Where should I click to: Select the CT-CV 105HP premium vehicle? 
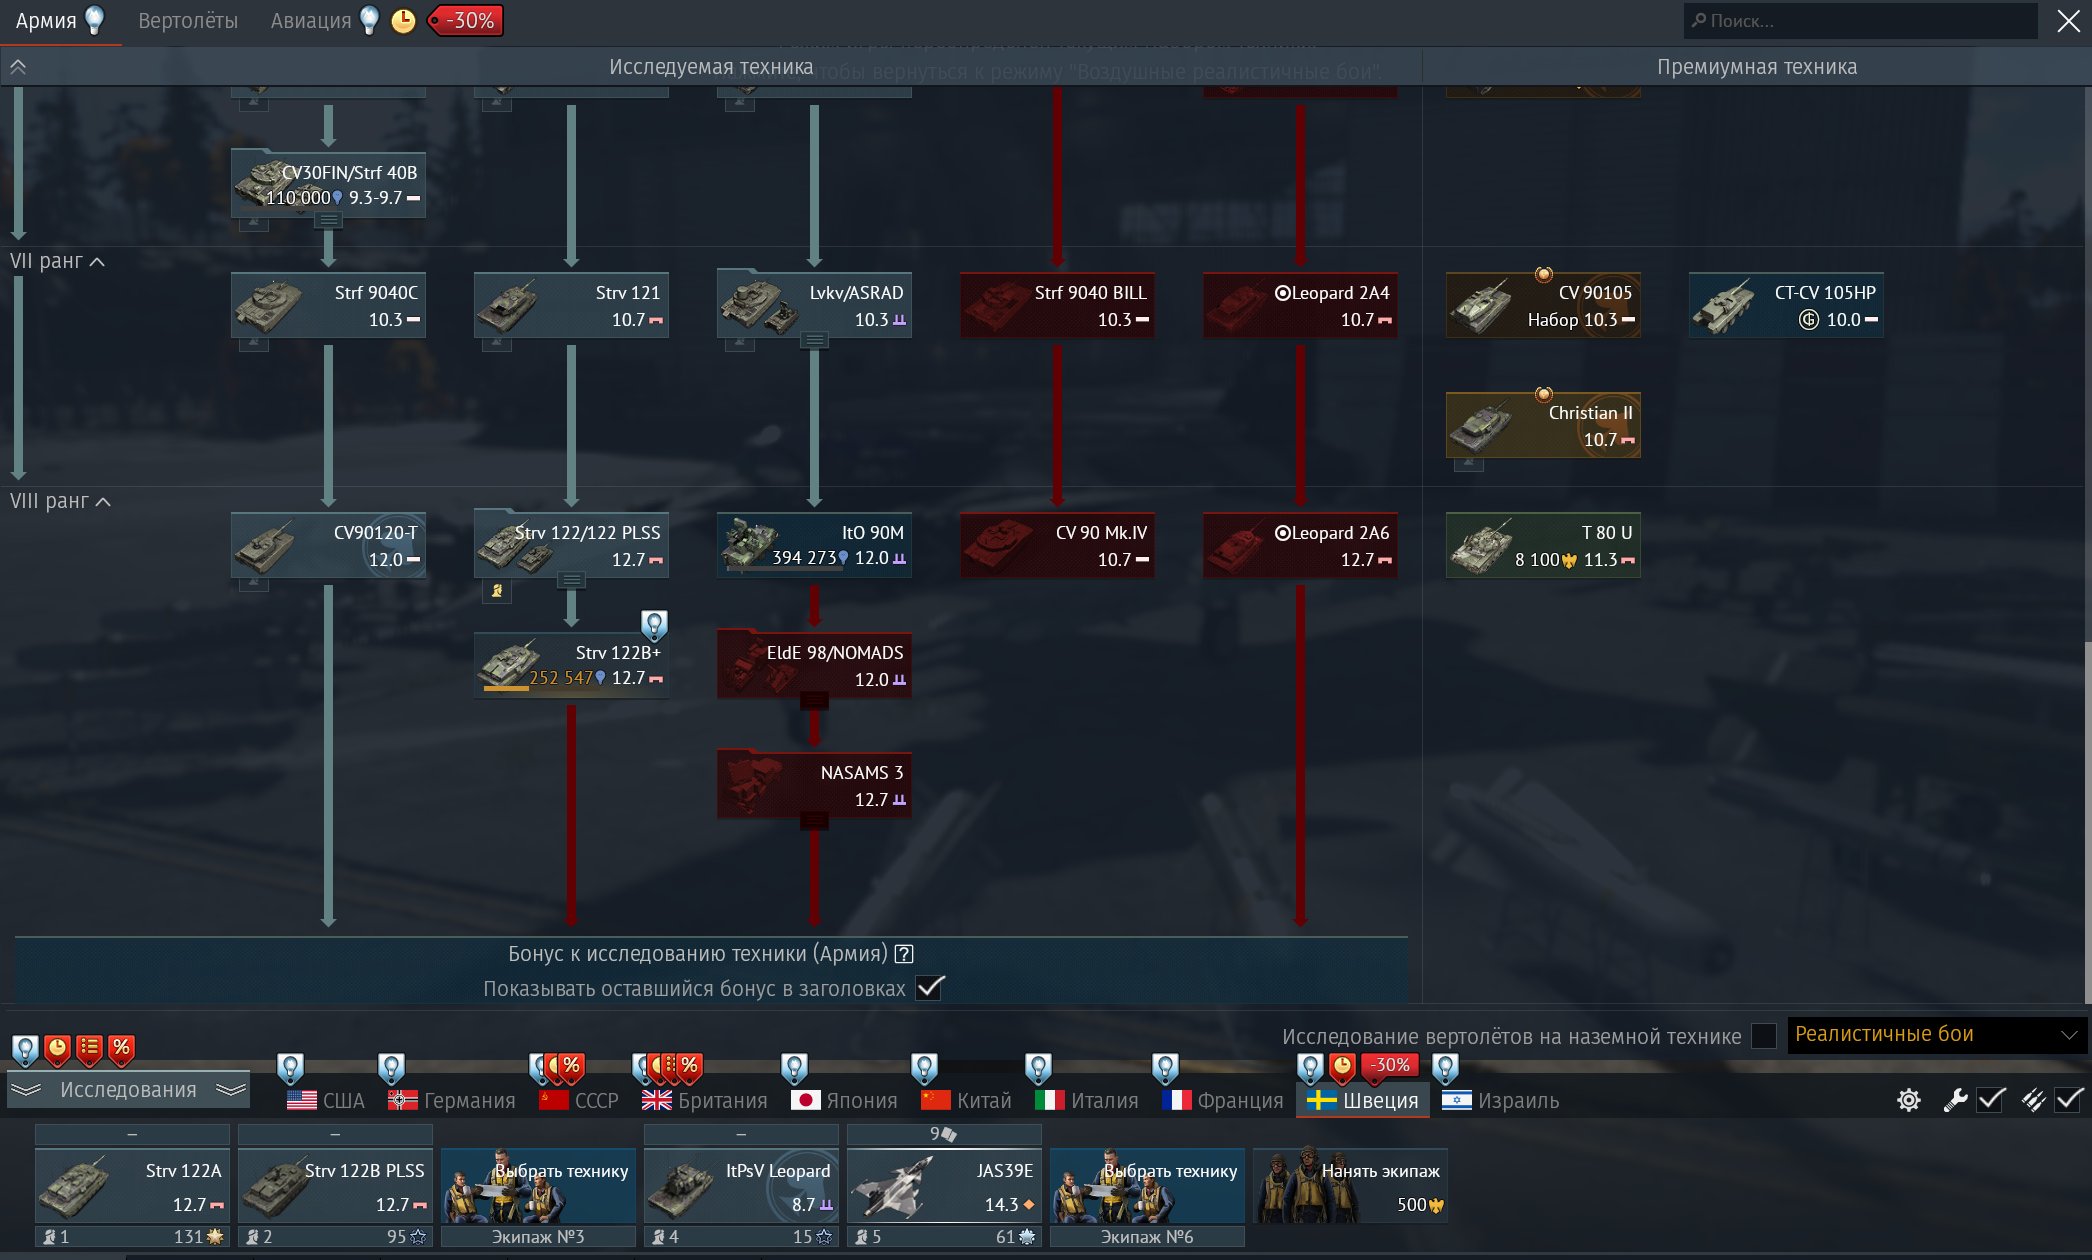click(x=1786, y=305)
